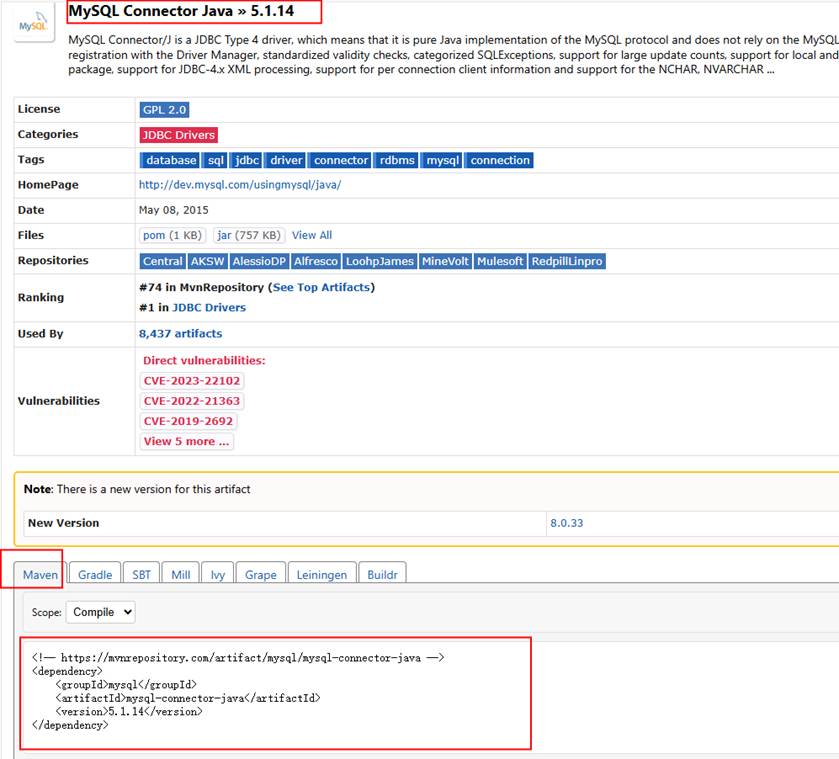Switch to the Gradle tab
The width and height of the screenshot is (839, 759).
coord(95,574)
